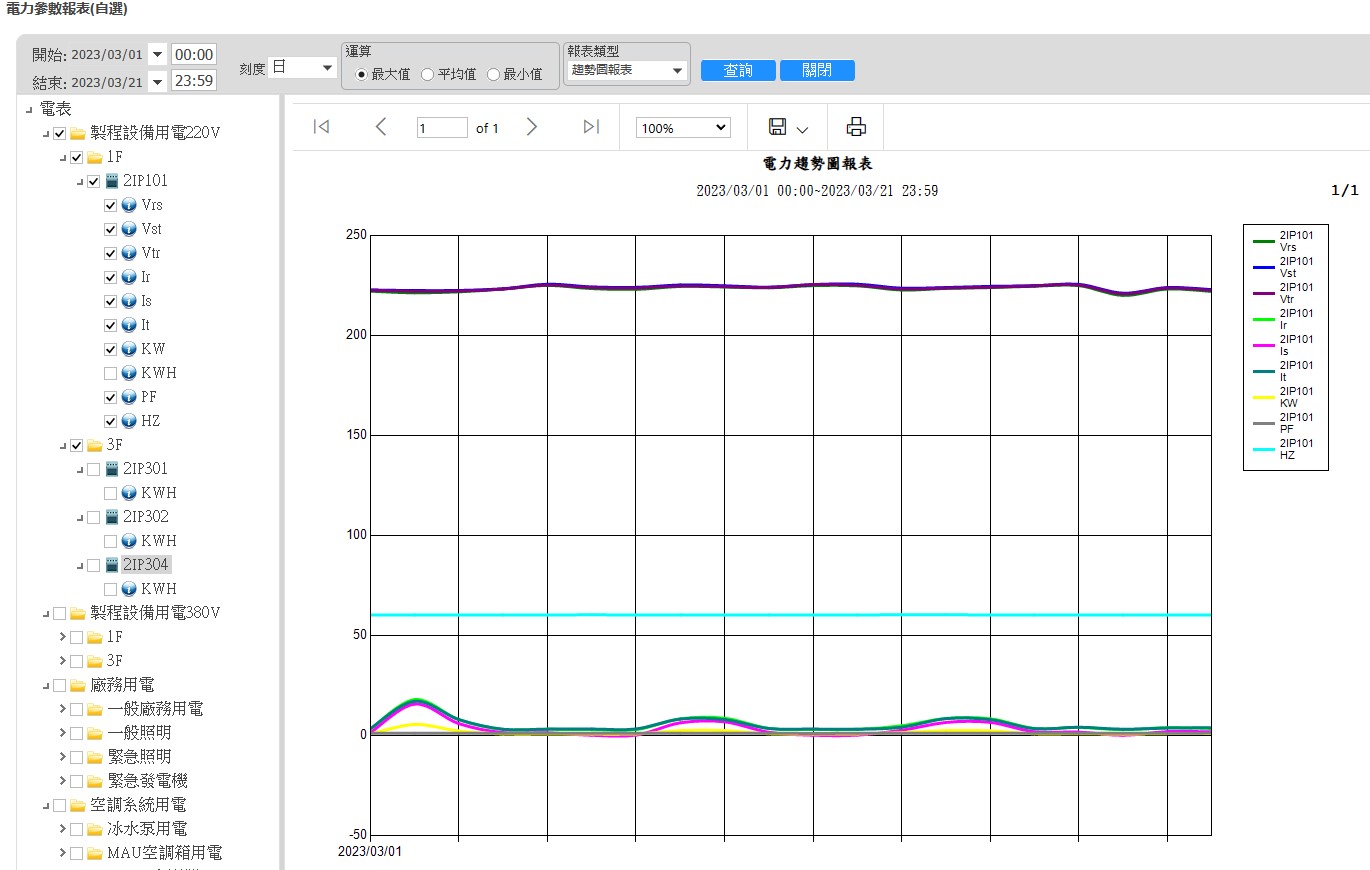Expand the 一般照明 folder
This screenshot has width=1370, height=870.
(63, 733)
